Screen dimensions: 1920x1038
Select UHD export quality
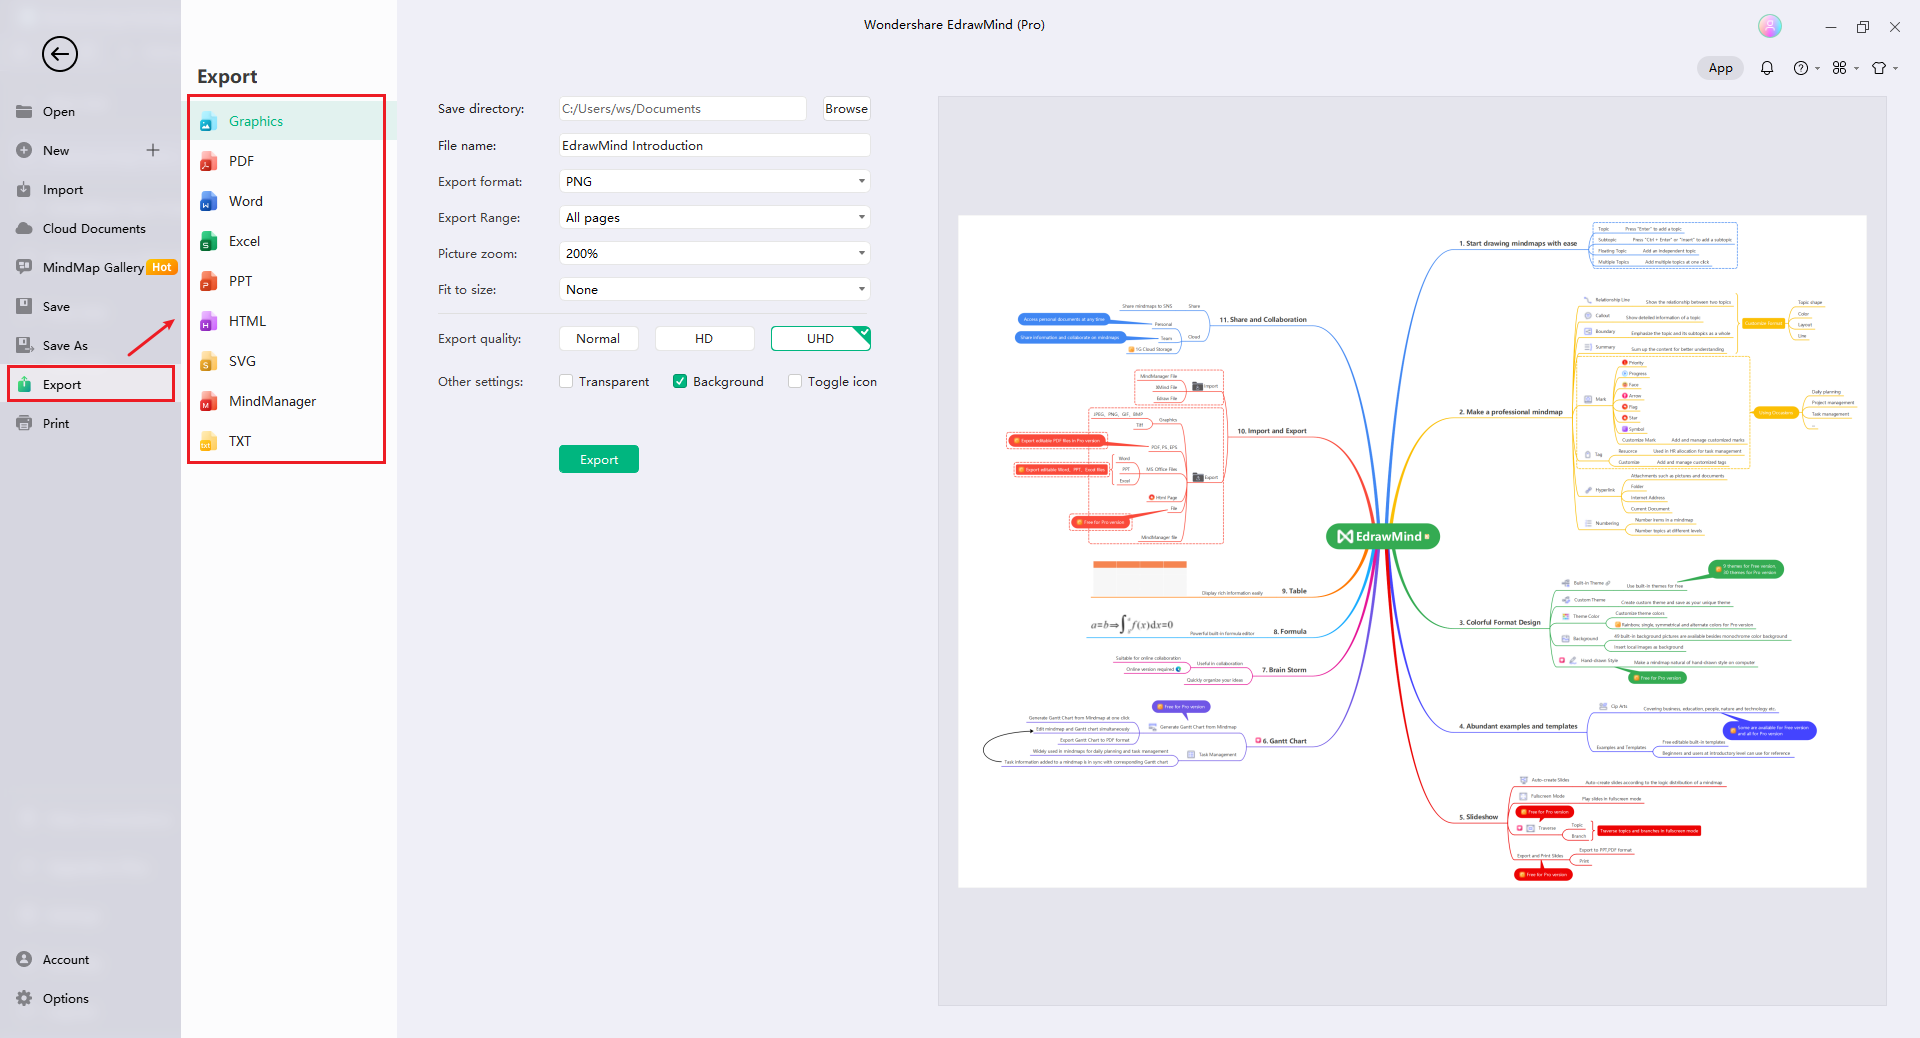[820, 339]
